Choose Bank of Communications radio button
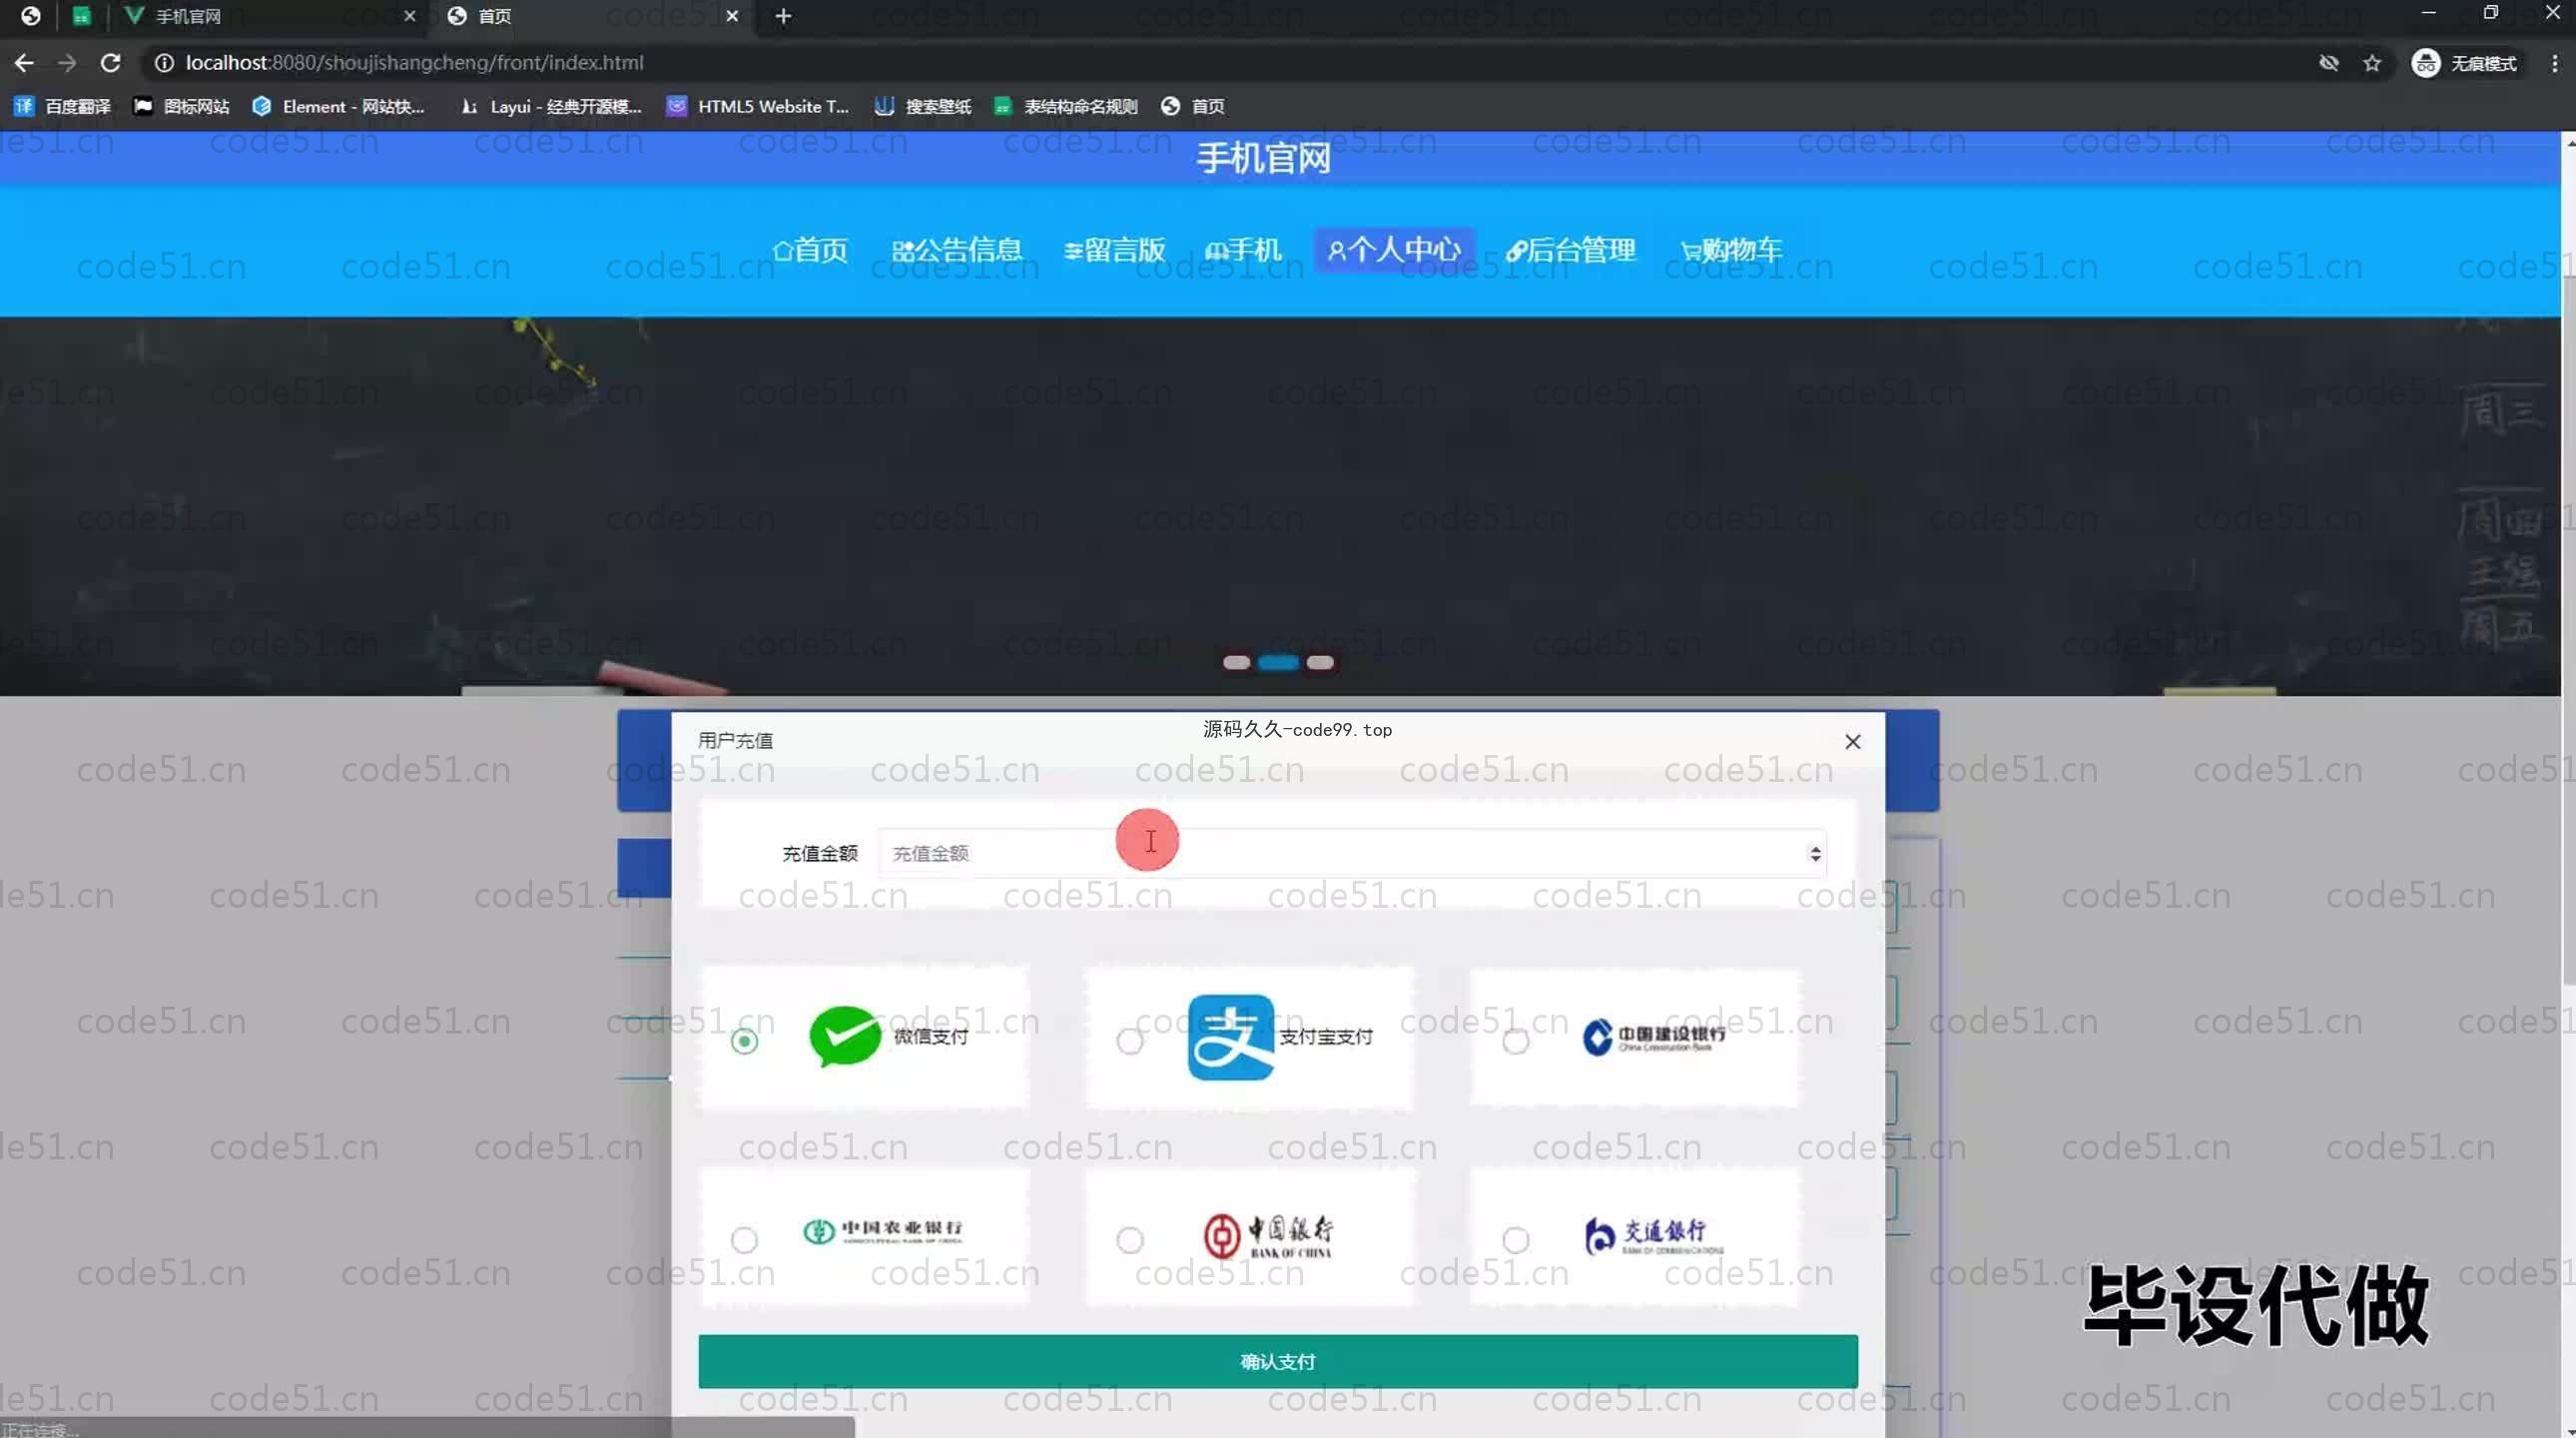This screenshot has height=1438, width=2576. [x=1516, y=1240]
